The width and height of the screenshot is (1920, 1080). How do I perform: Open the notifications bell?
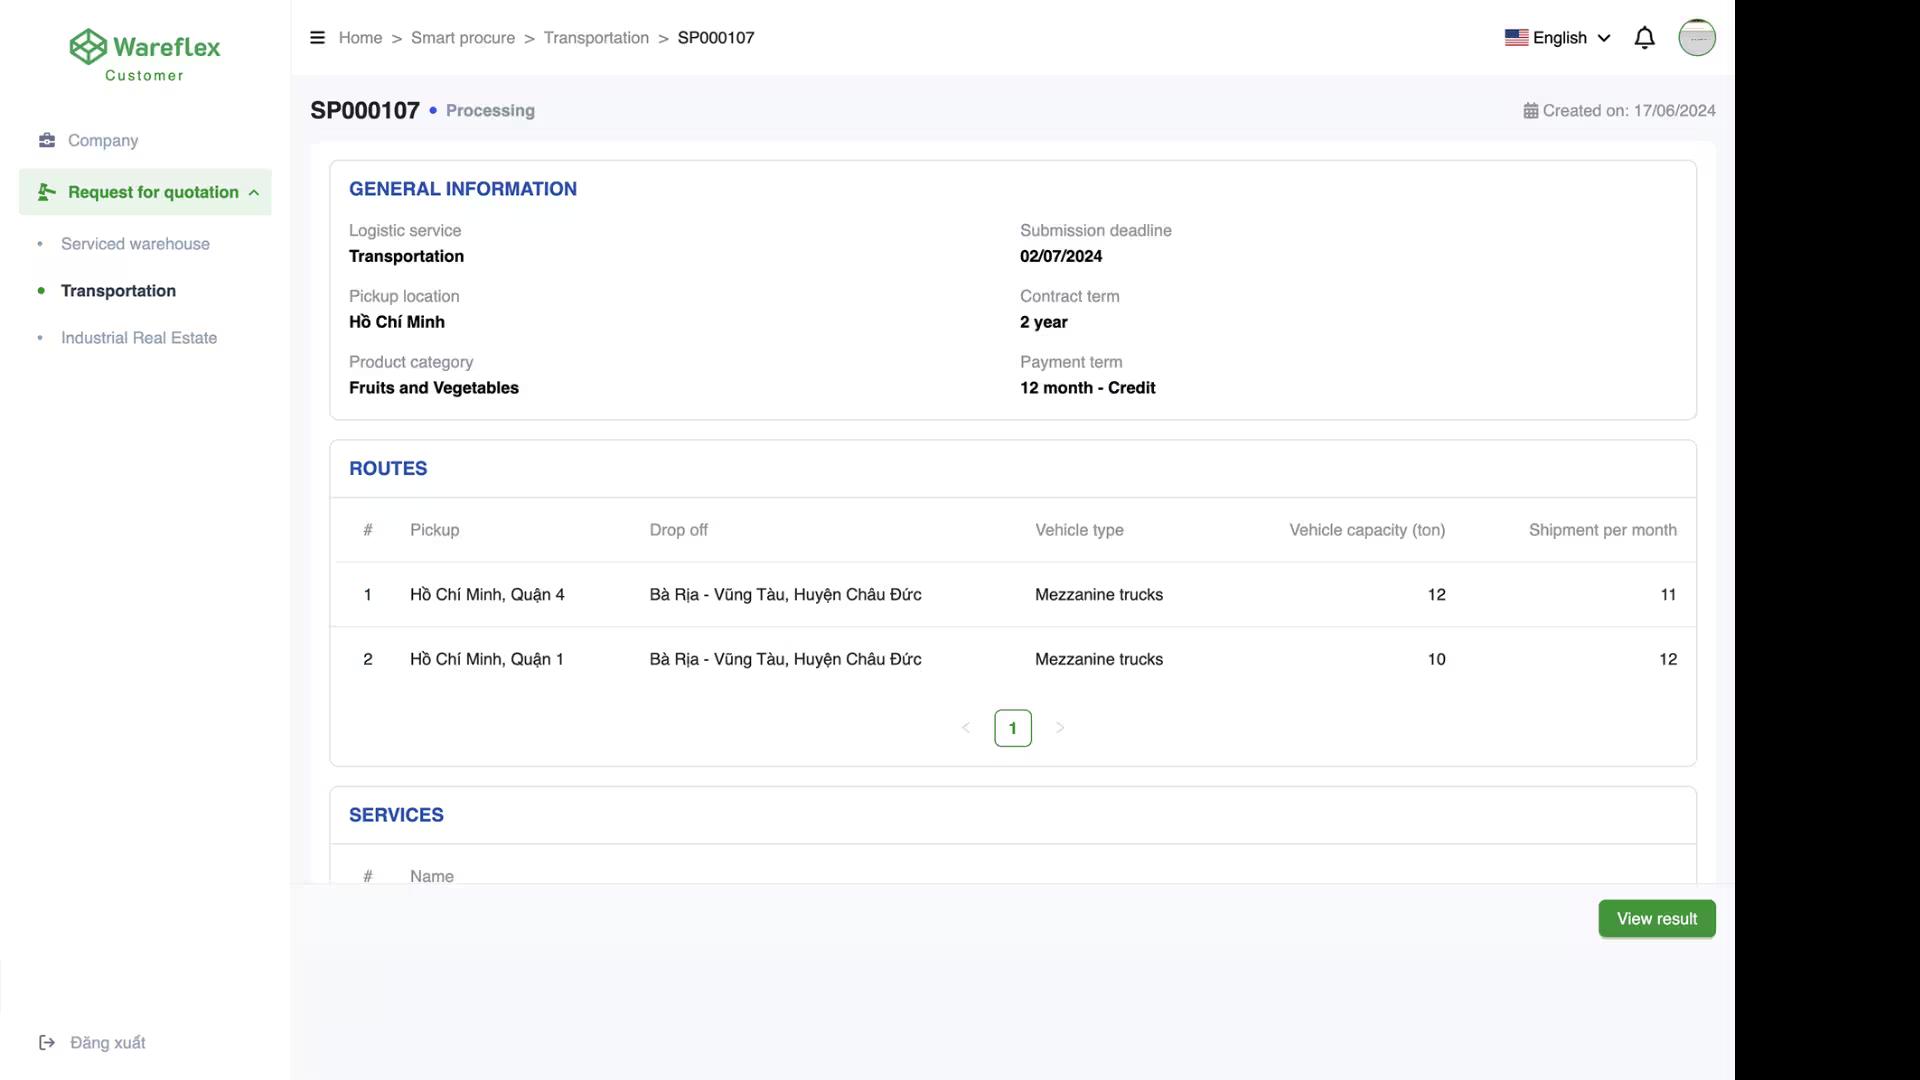tap(1644, 38)
